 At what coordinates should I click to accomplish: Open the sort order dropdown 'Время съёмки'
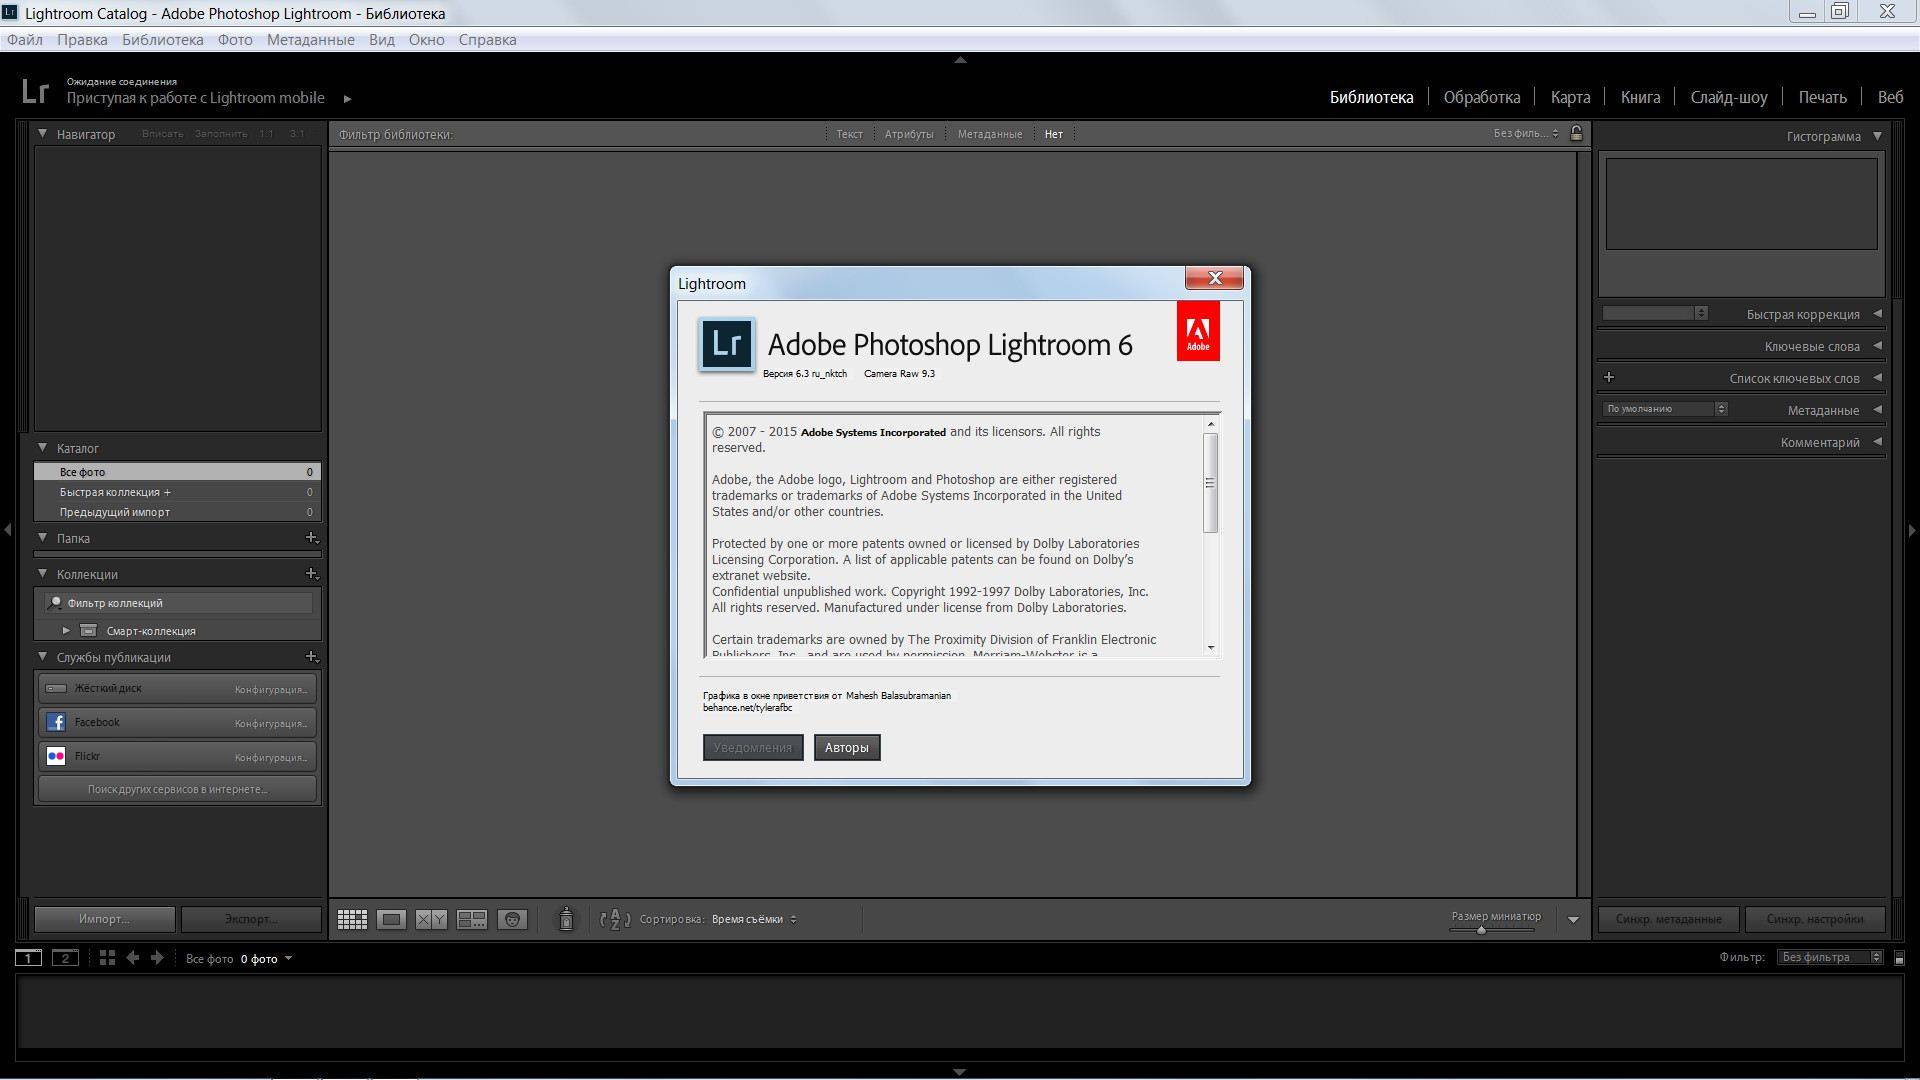click(754, 919)
